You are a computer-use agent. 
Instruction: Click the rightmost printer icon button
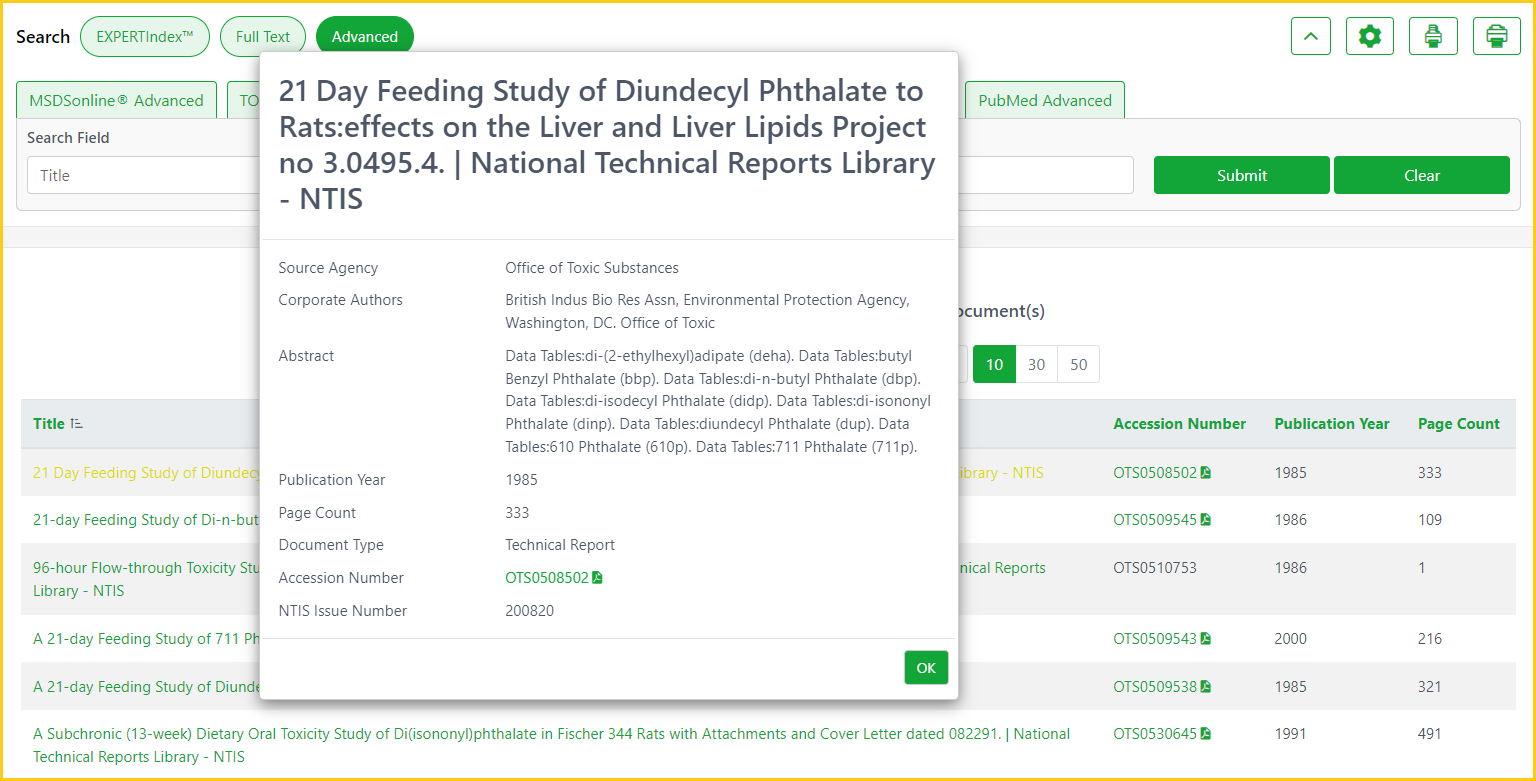[1496, 37]
